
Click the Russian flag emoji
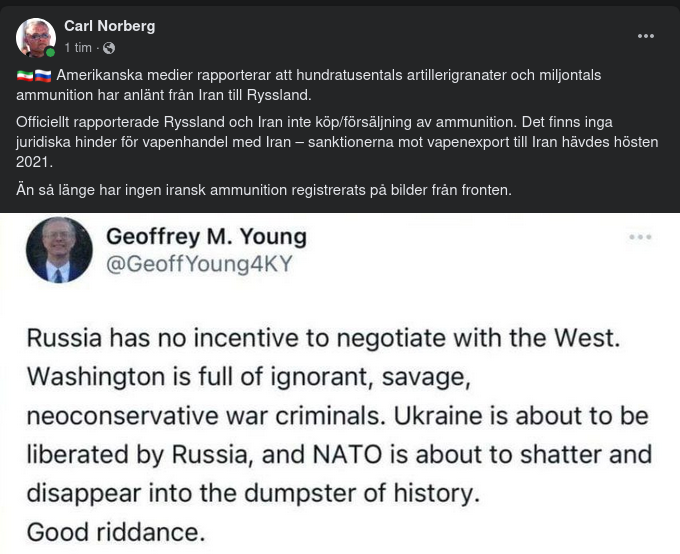[42, 76]
